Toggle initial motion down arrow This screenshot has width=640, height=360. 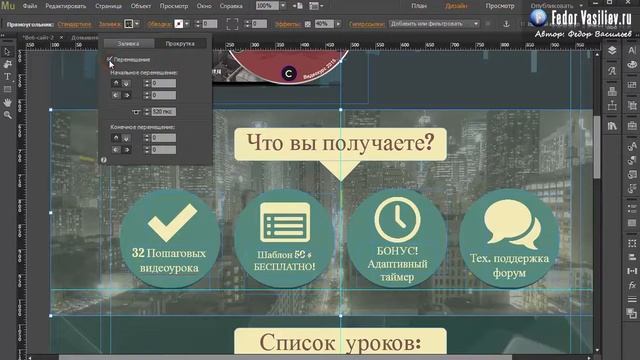click(x=126, y=83)
